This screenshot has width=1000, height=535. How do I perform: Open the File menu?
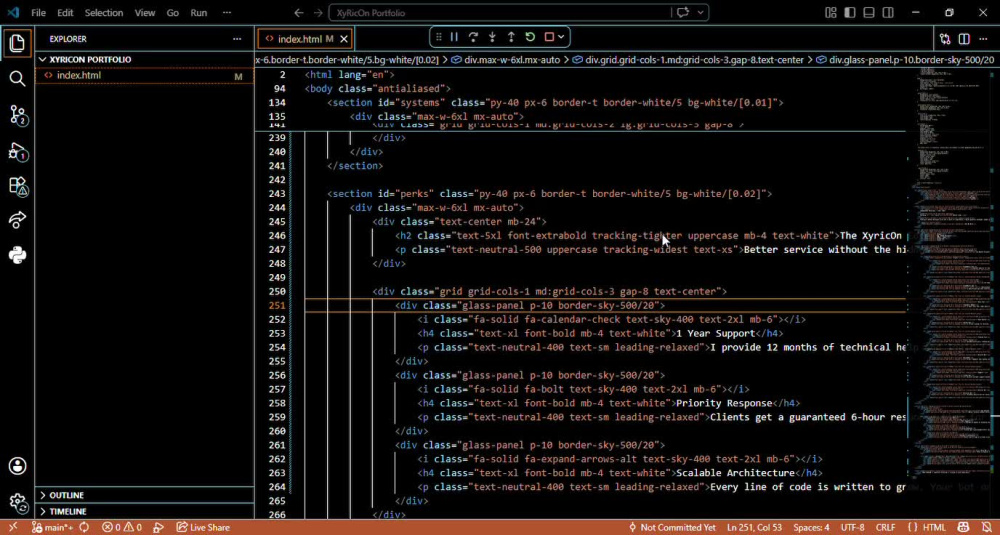tap(38, 13)
